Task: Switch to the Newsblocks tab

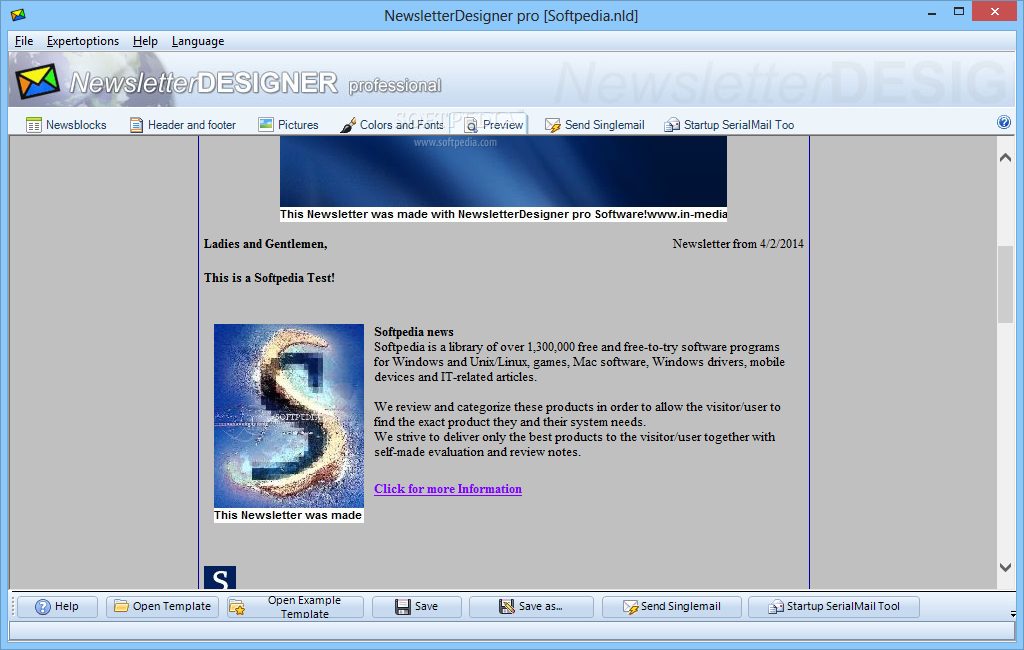Action: (66, 125)
